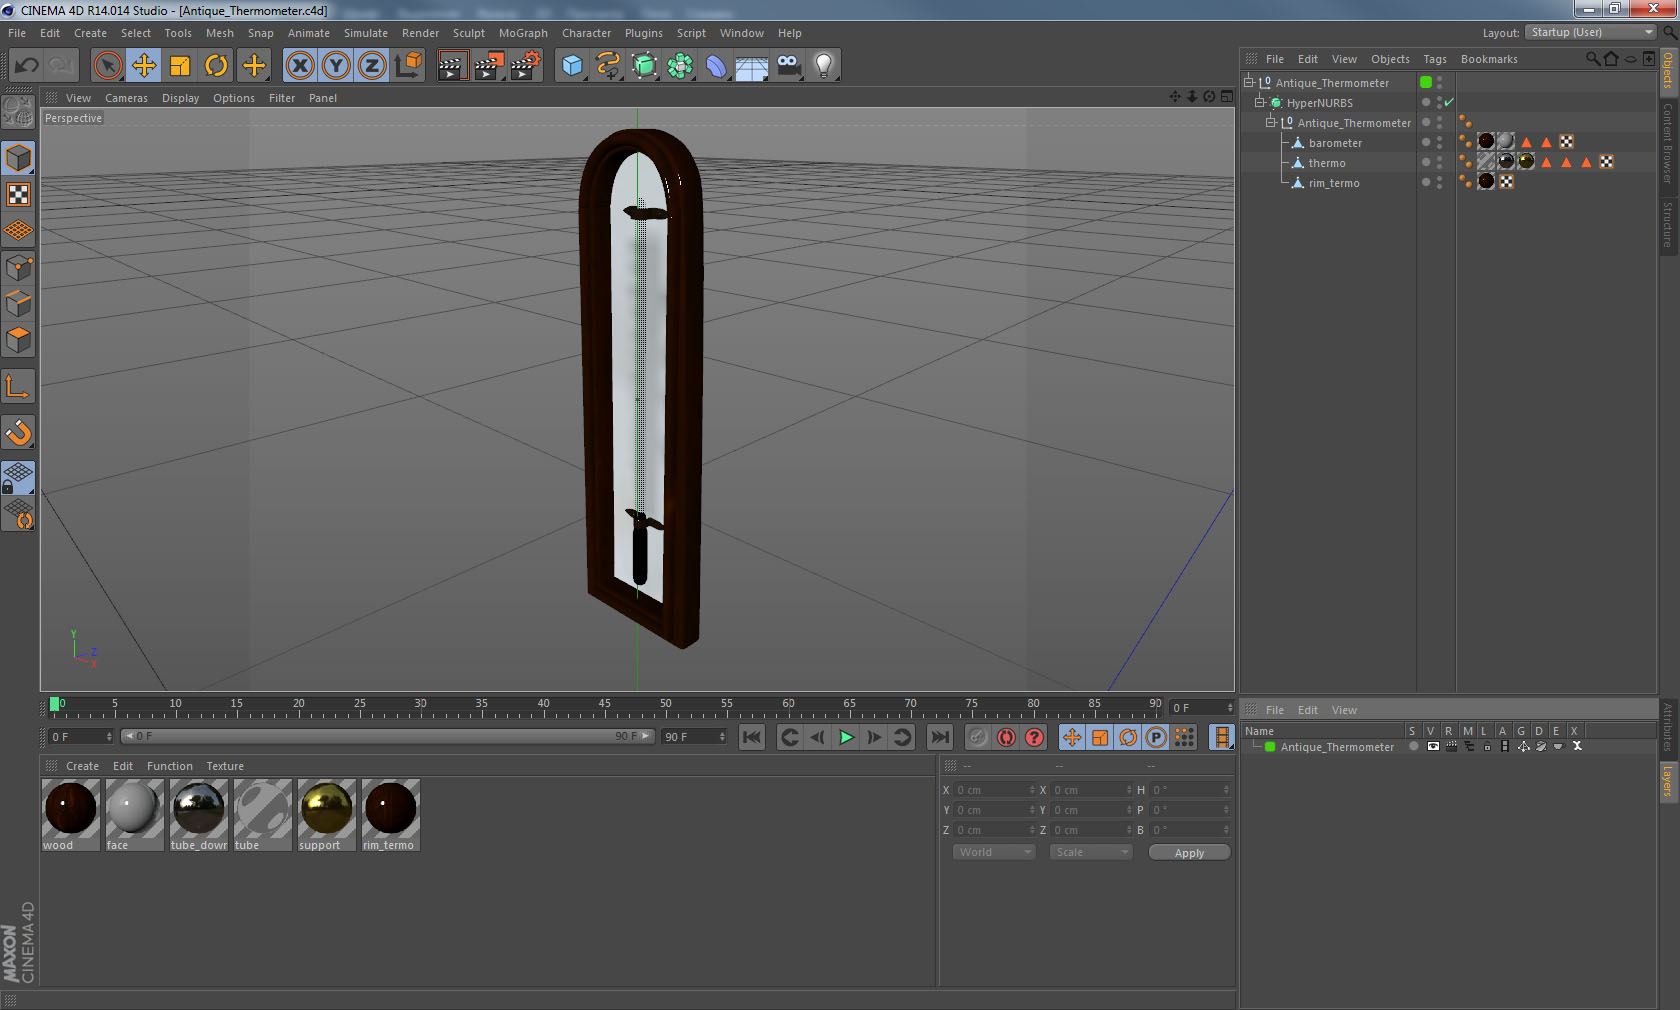Open the World coordinate dropdown

point(994,852)
